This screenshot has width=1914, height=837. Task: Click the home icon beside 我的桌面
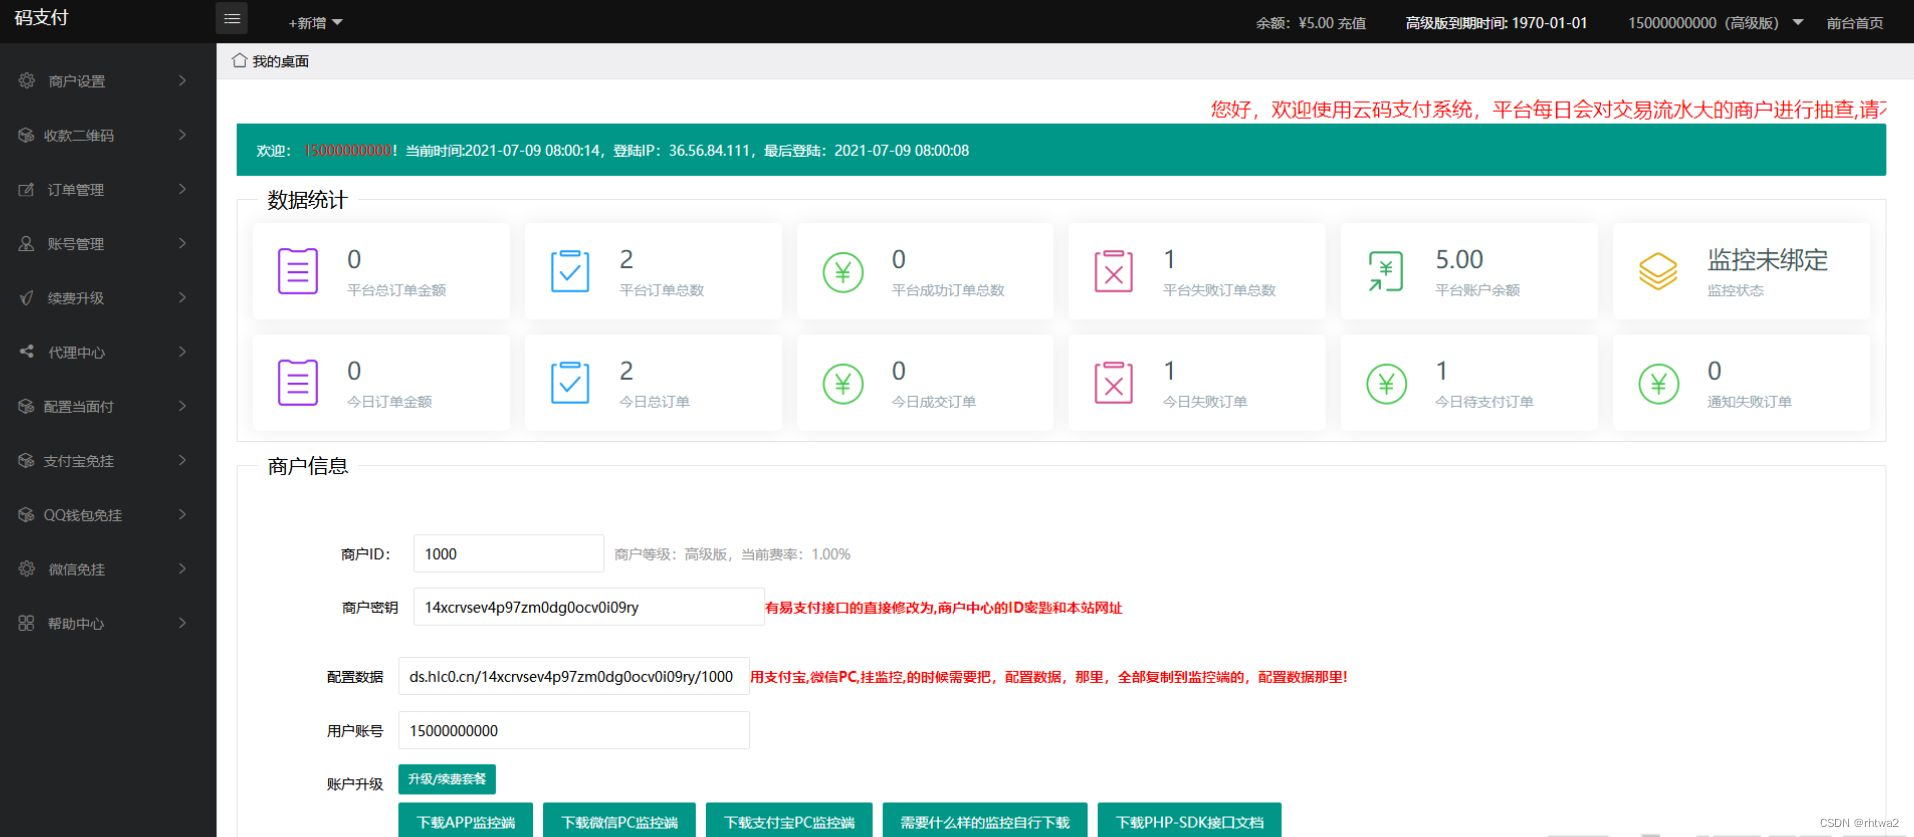[x=239, y=60]
